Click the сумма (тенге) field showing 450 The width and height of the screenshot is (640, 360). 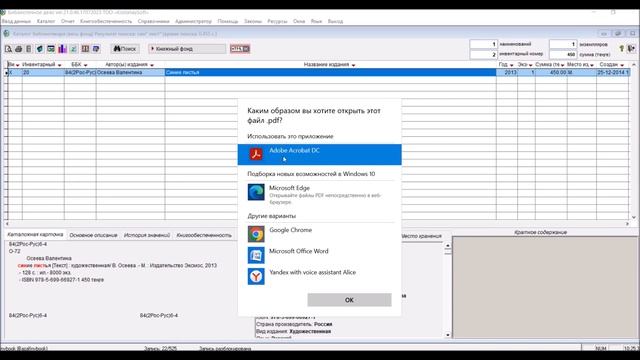(563, 54)
